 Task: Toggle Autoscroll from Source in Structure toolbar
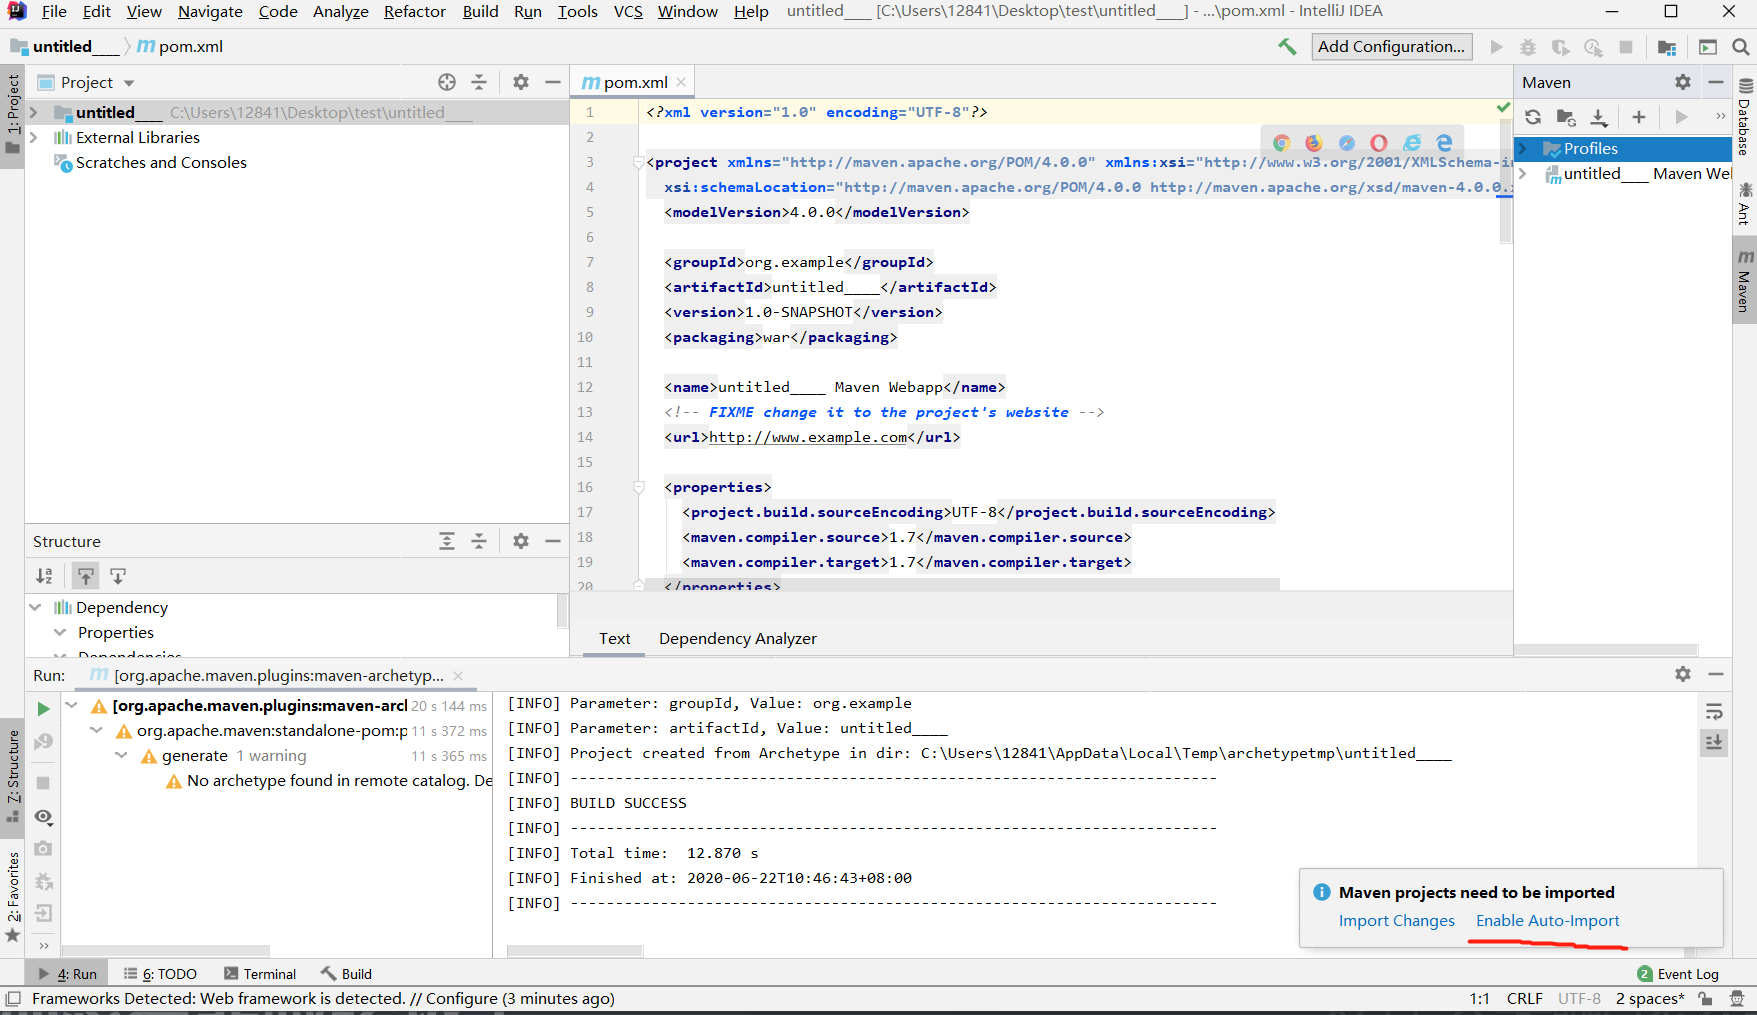118,576
